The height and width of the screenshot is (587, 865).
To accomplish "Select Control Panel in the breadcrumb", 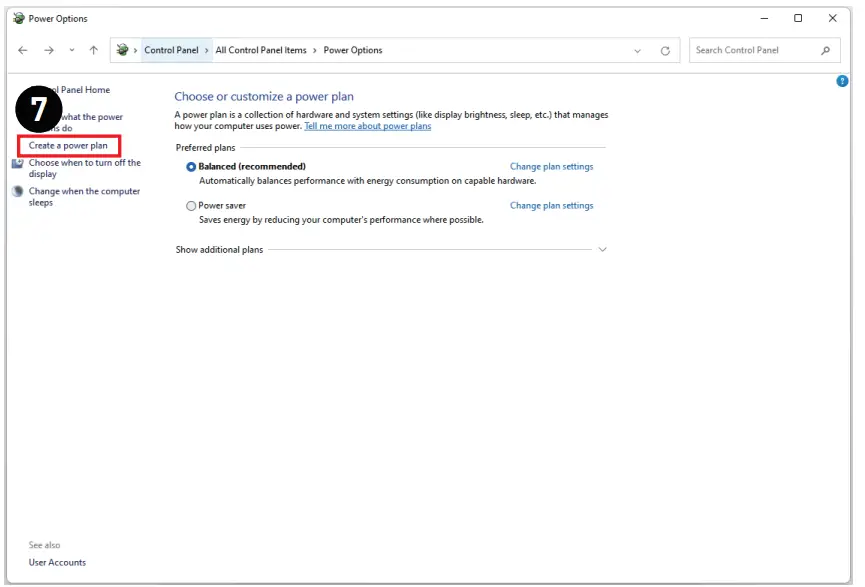I will tap(171, 50).
